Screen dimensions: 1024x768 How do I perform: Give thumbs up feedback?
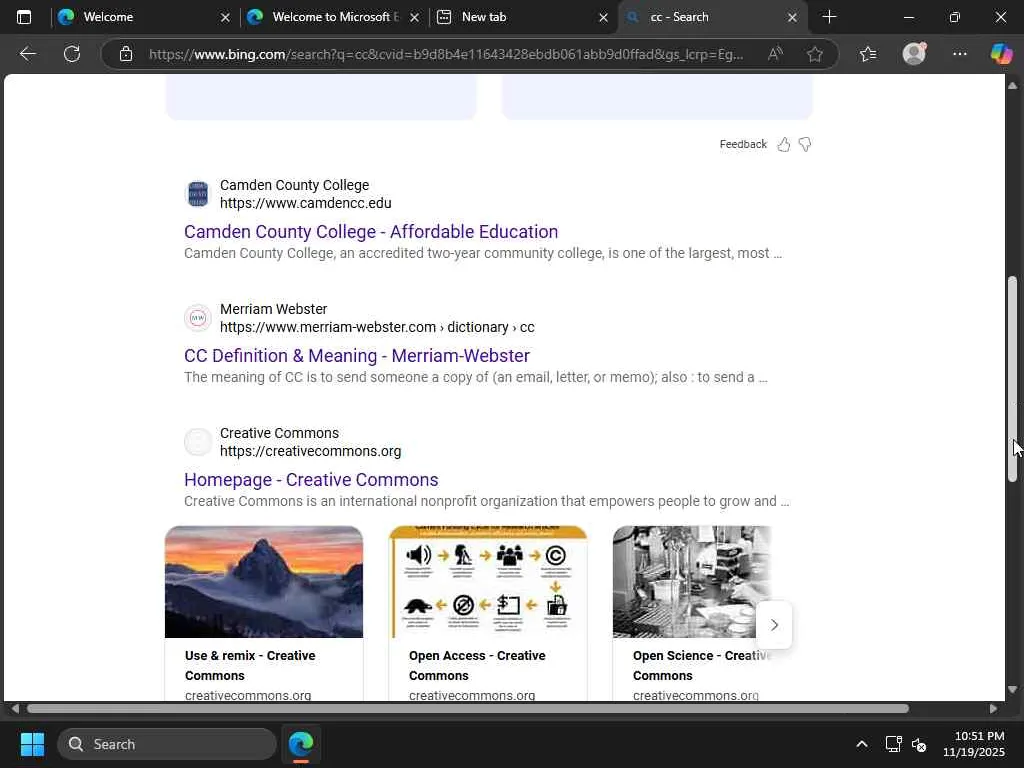click(784, 144)
